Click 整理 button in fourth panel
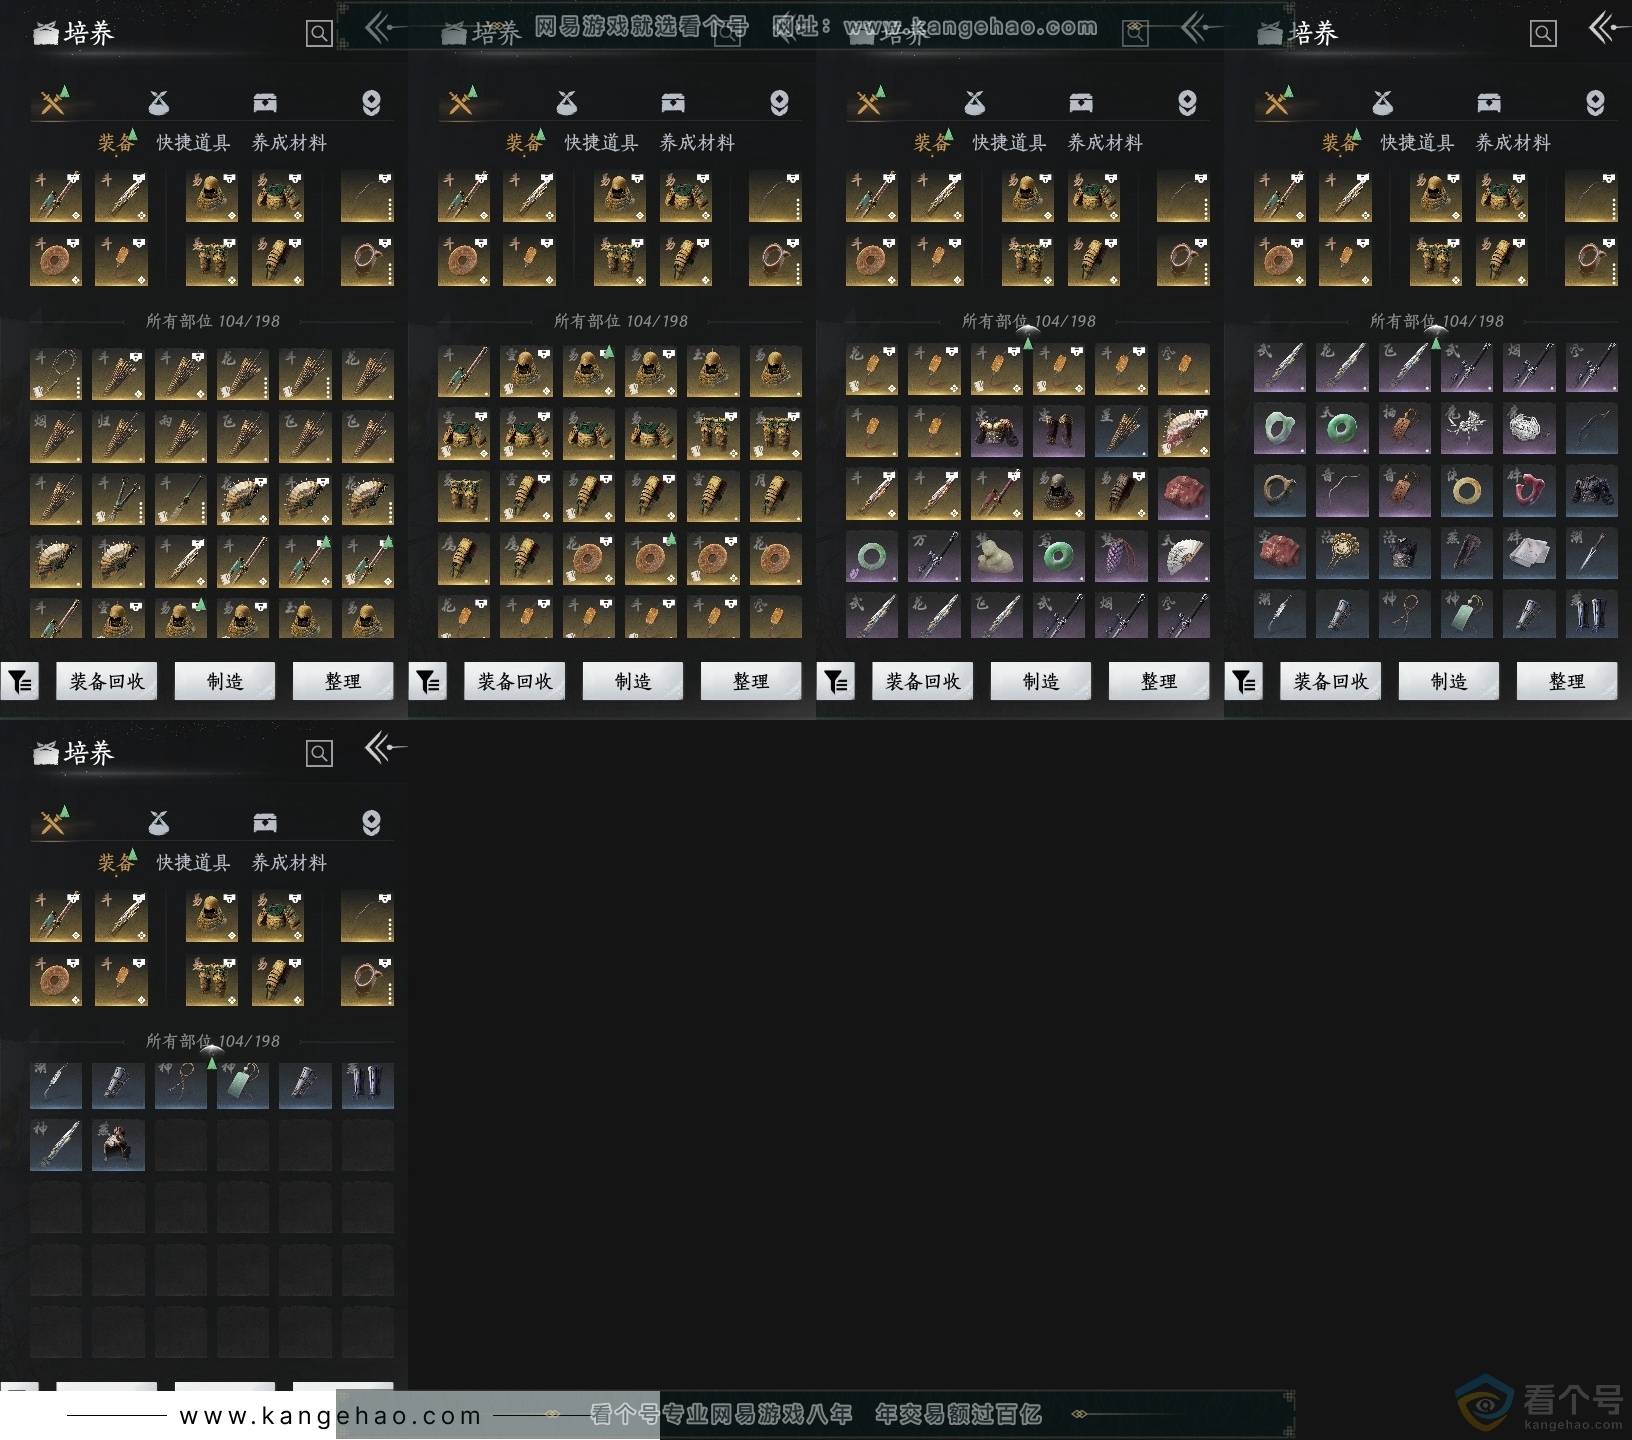The width and height of the screenshot is (1632, 1440). pos(1567,682)
